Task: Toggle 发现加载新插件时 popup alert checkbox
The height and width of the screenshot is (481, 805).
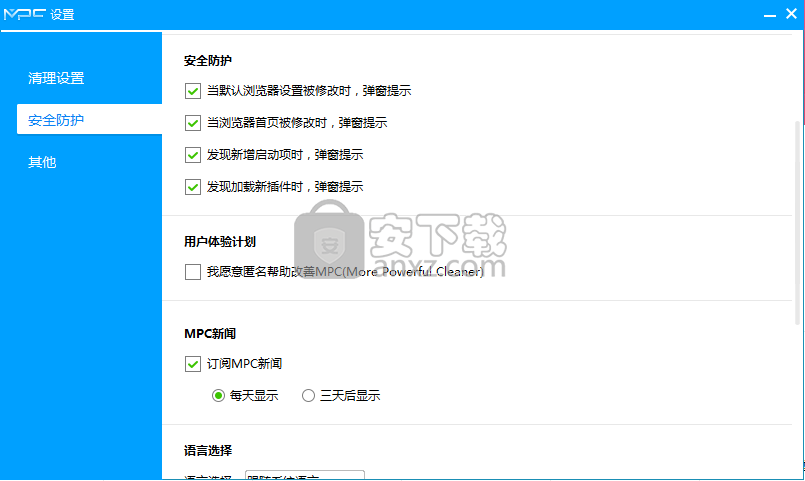Action: [193, 186]
